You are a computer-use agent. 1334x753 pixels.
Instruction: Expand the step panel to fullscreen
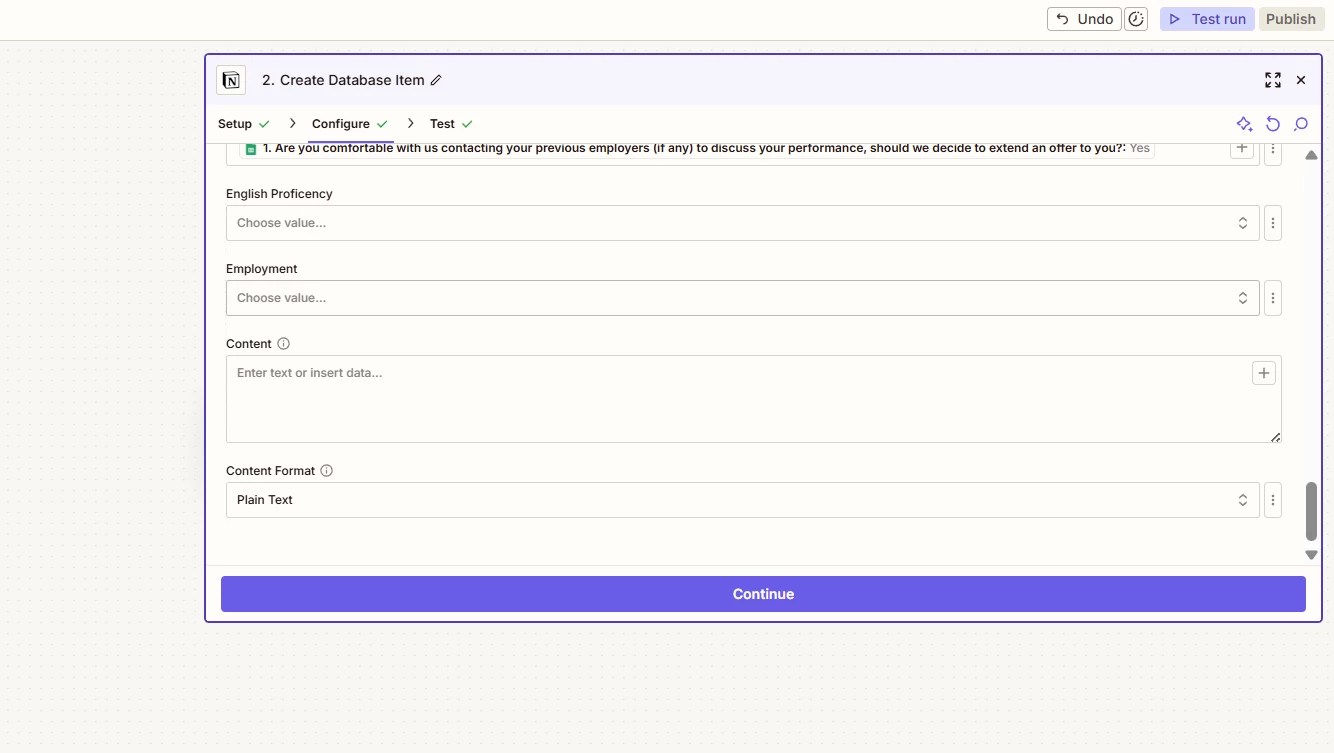coord(1273,80)
